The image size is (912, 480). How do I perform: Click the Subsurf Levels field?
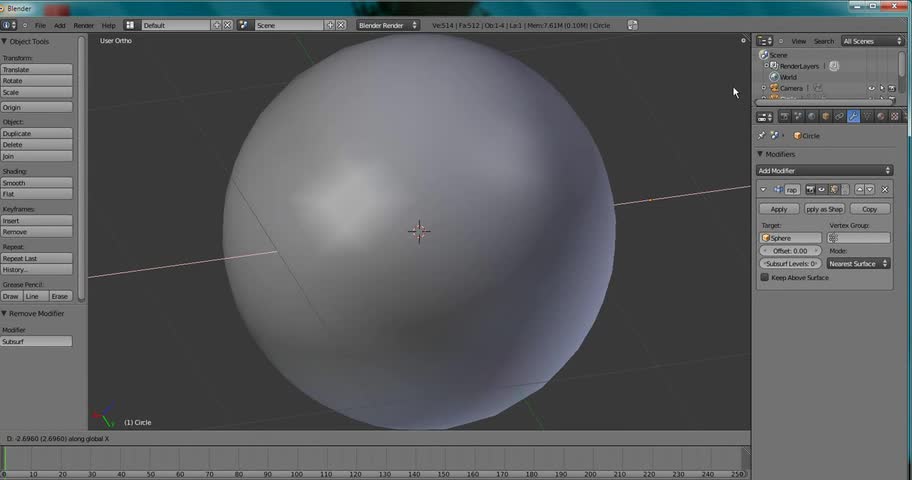pos(790,264)
